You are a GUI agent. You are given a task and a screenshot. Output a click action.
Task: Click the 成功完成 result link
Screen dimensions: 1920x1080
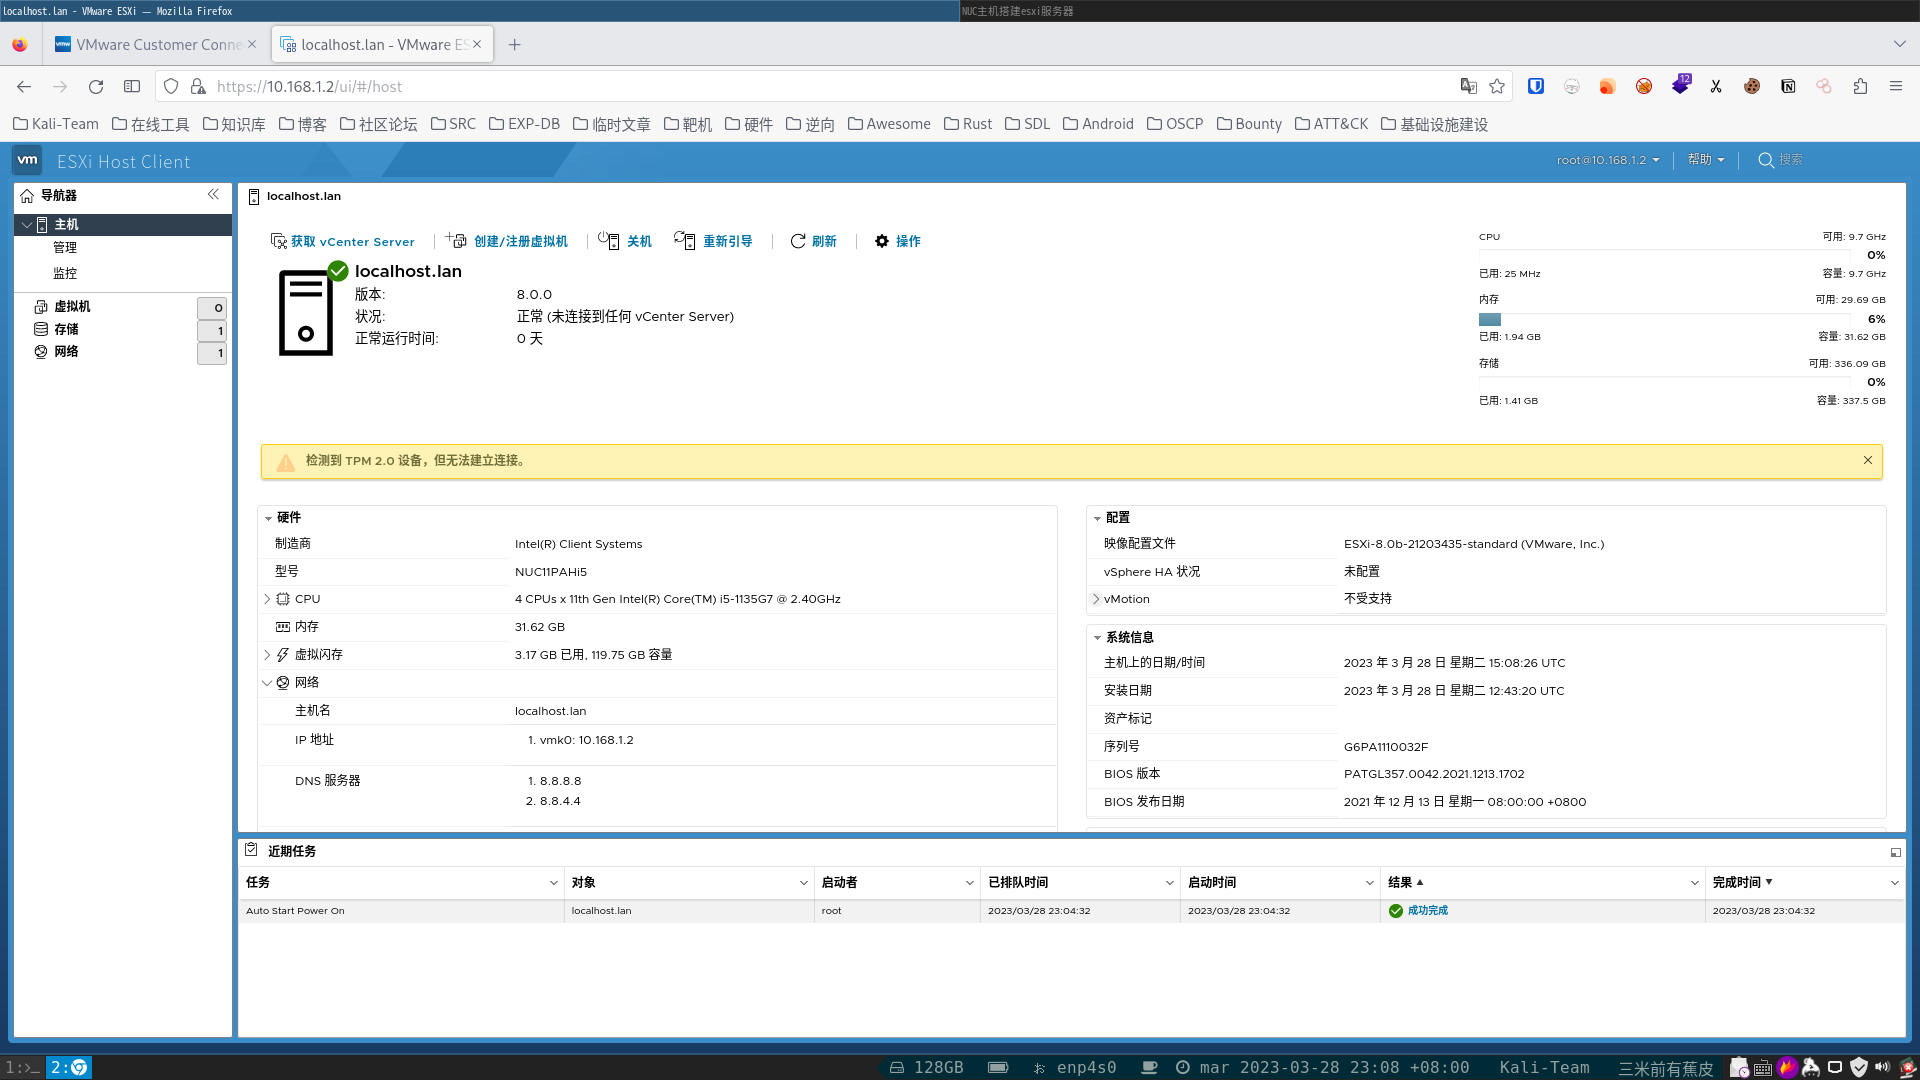(1427, 910)
